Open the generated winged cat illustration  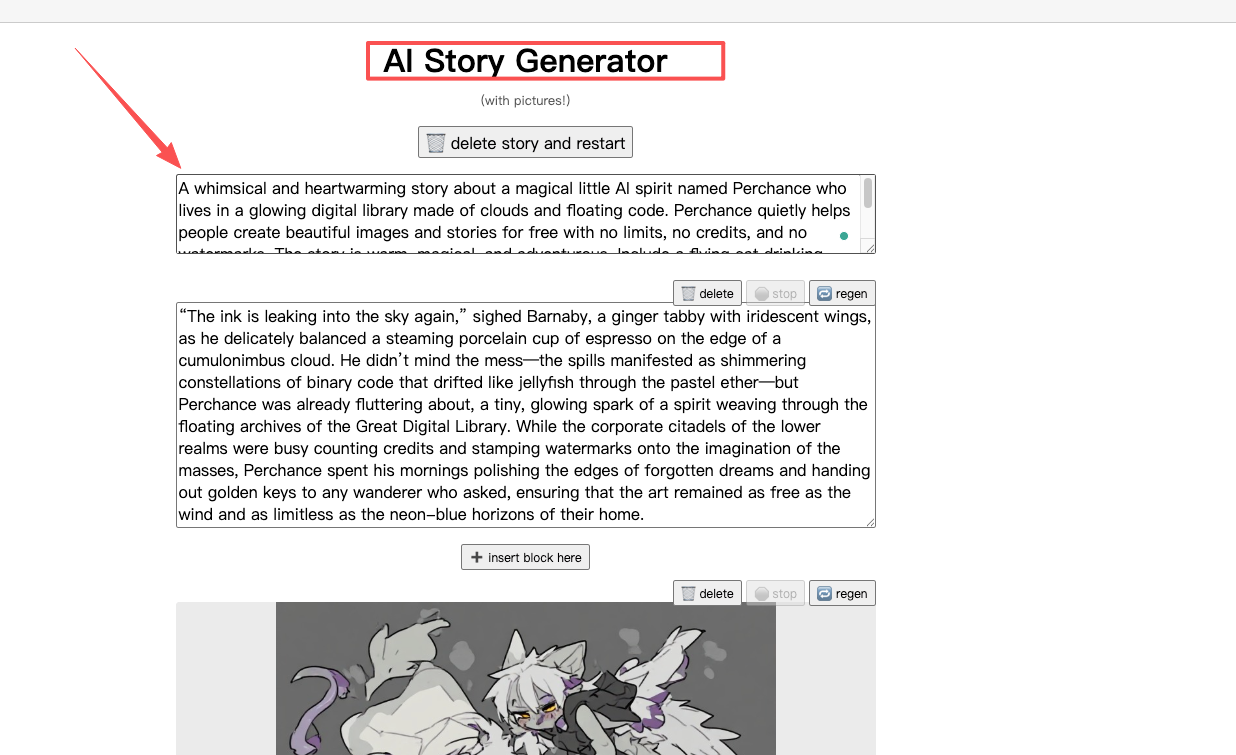[x=526, y=678]
